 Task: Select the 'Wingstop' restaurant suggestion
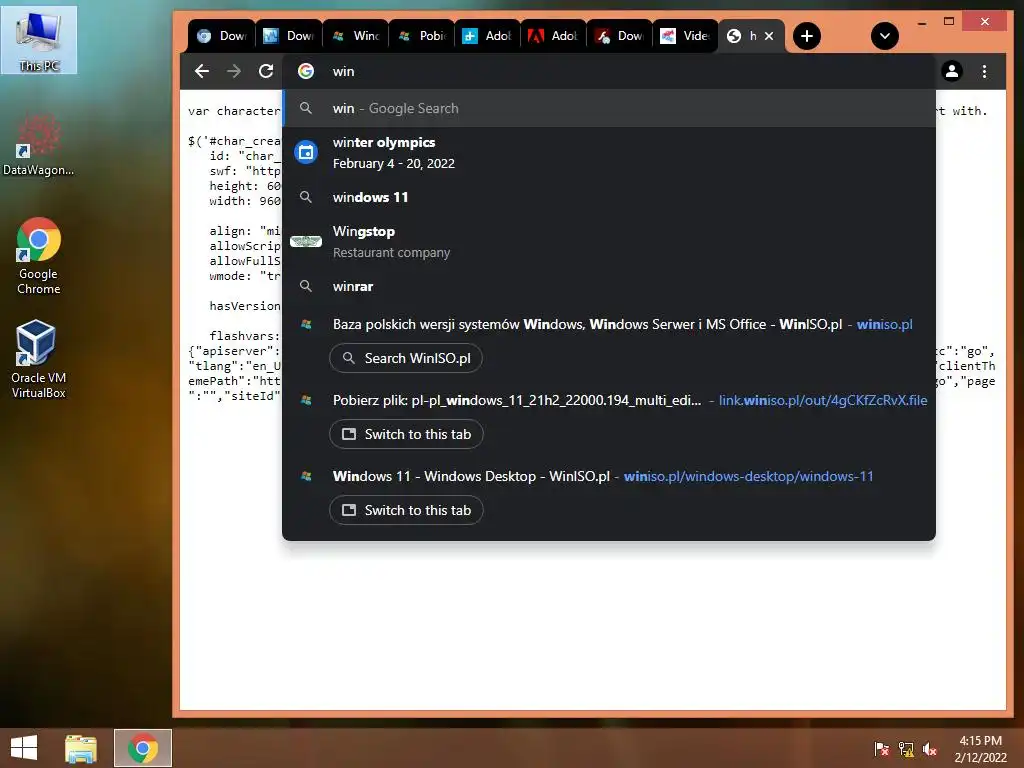pyautogui.click(x=609, y=242)
